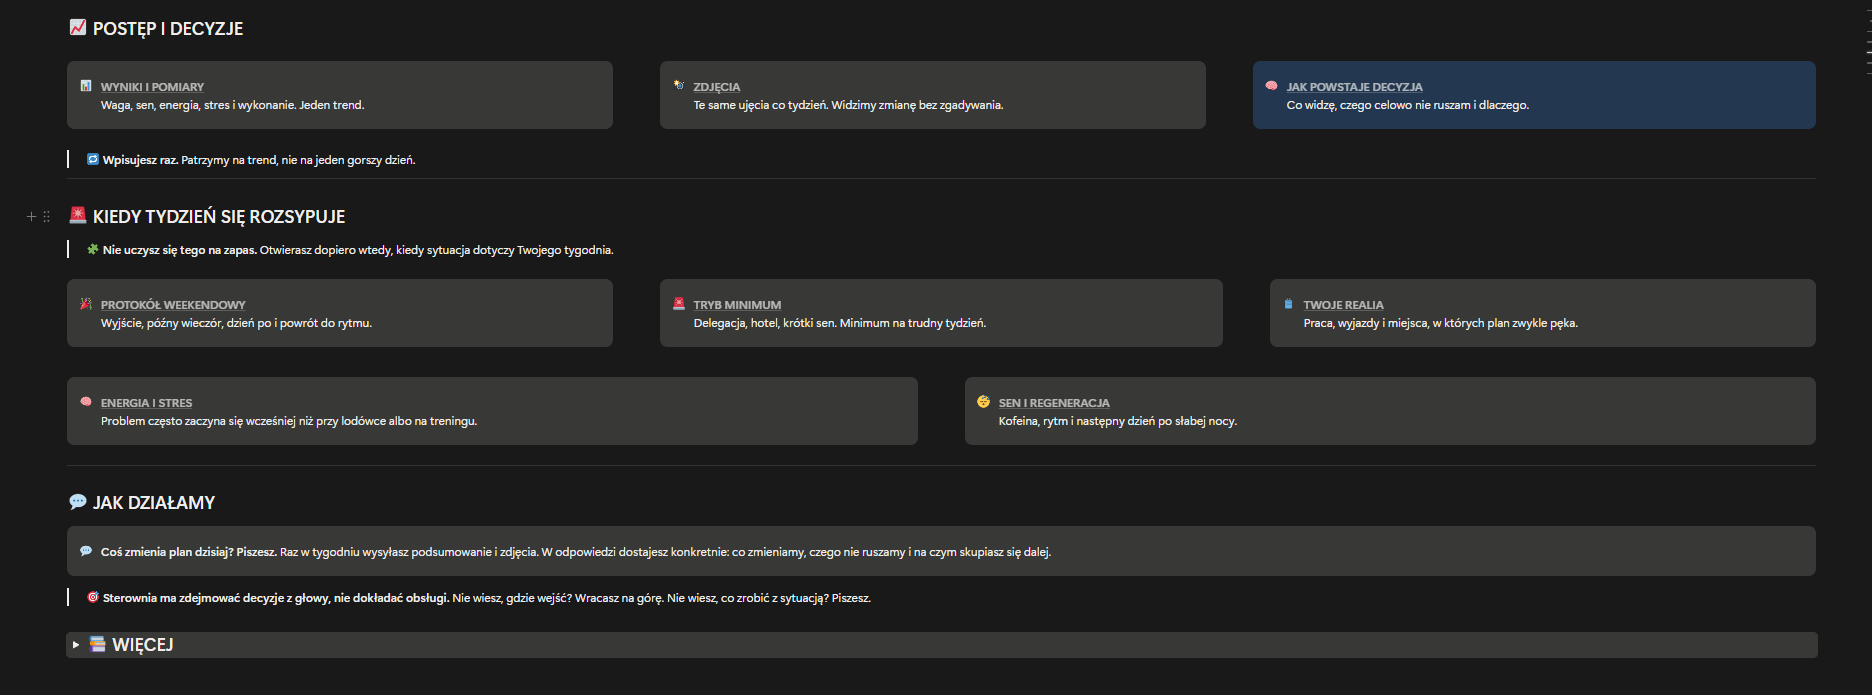
Task: Click the brain icon beside JAK POWSTAJE DECYZJA
Action: (1272, 86)
